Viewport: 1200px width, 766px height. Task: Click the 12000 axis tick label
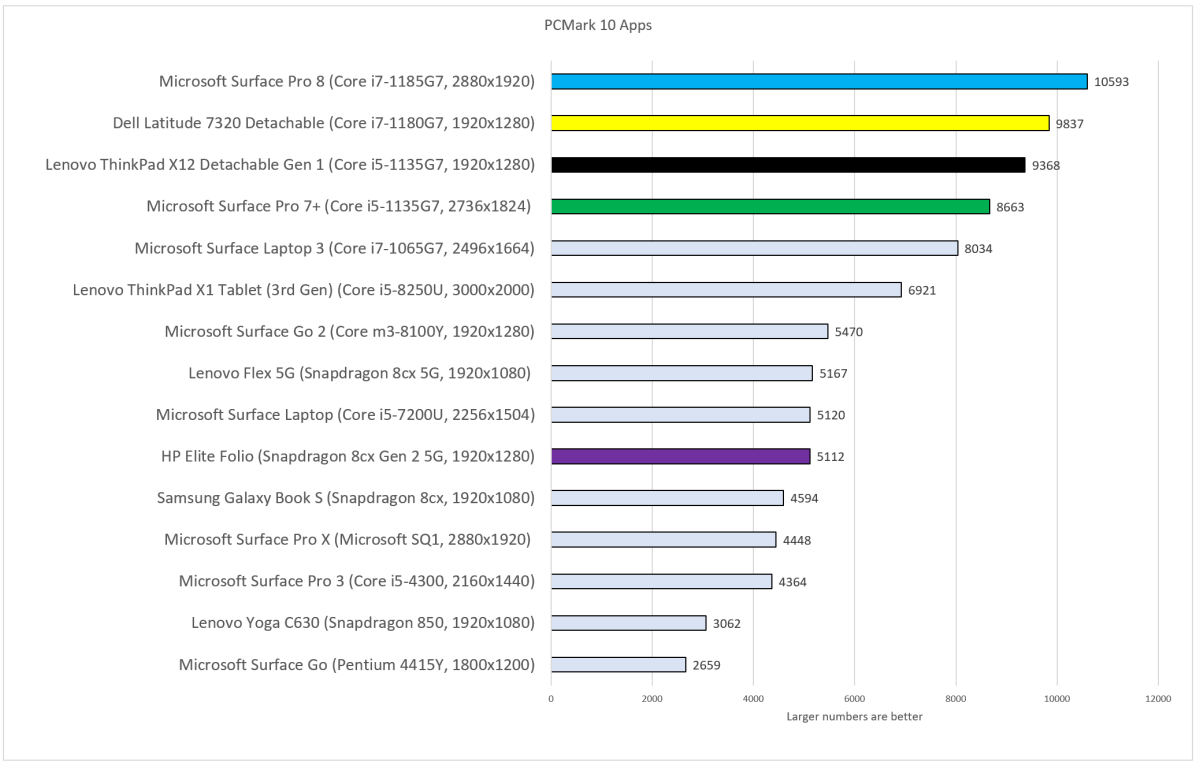pos(1158,699)
